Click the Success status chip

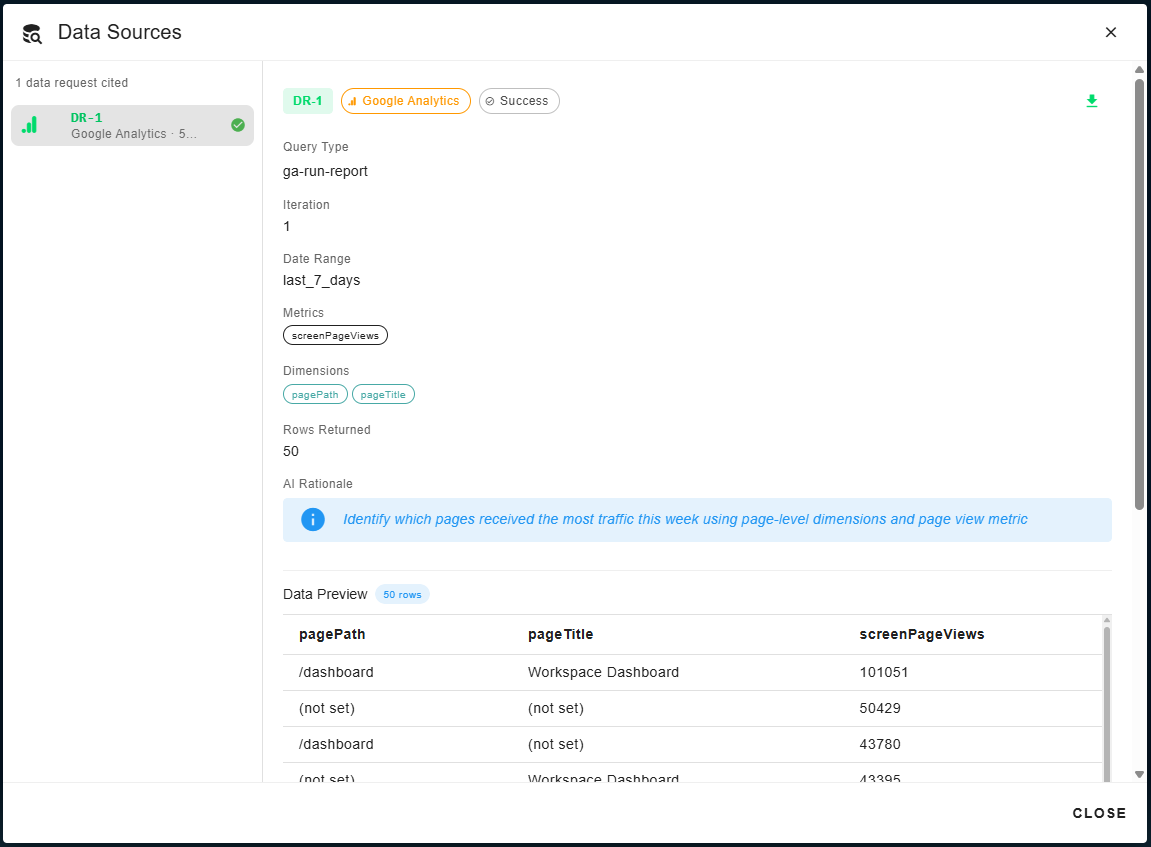(519, 100)
